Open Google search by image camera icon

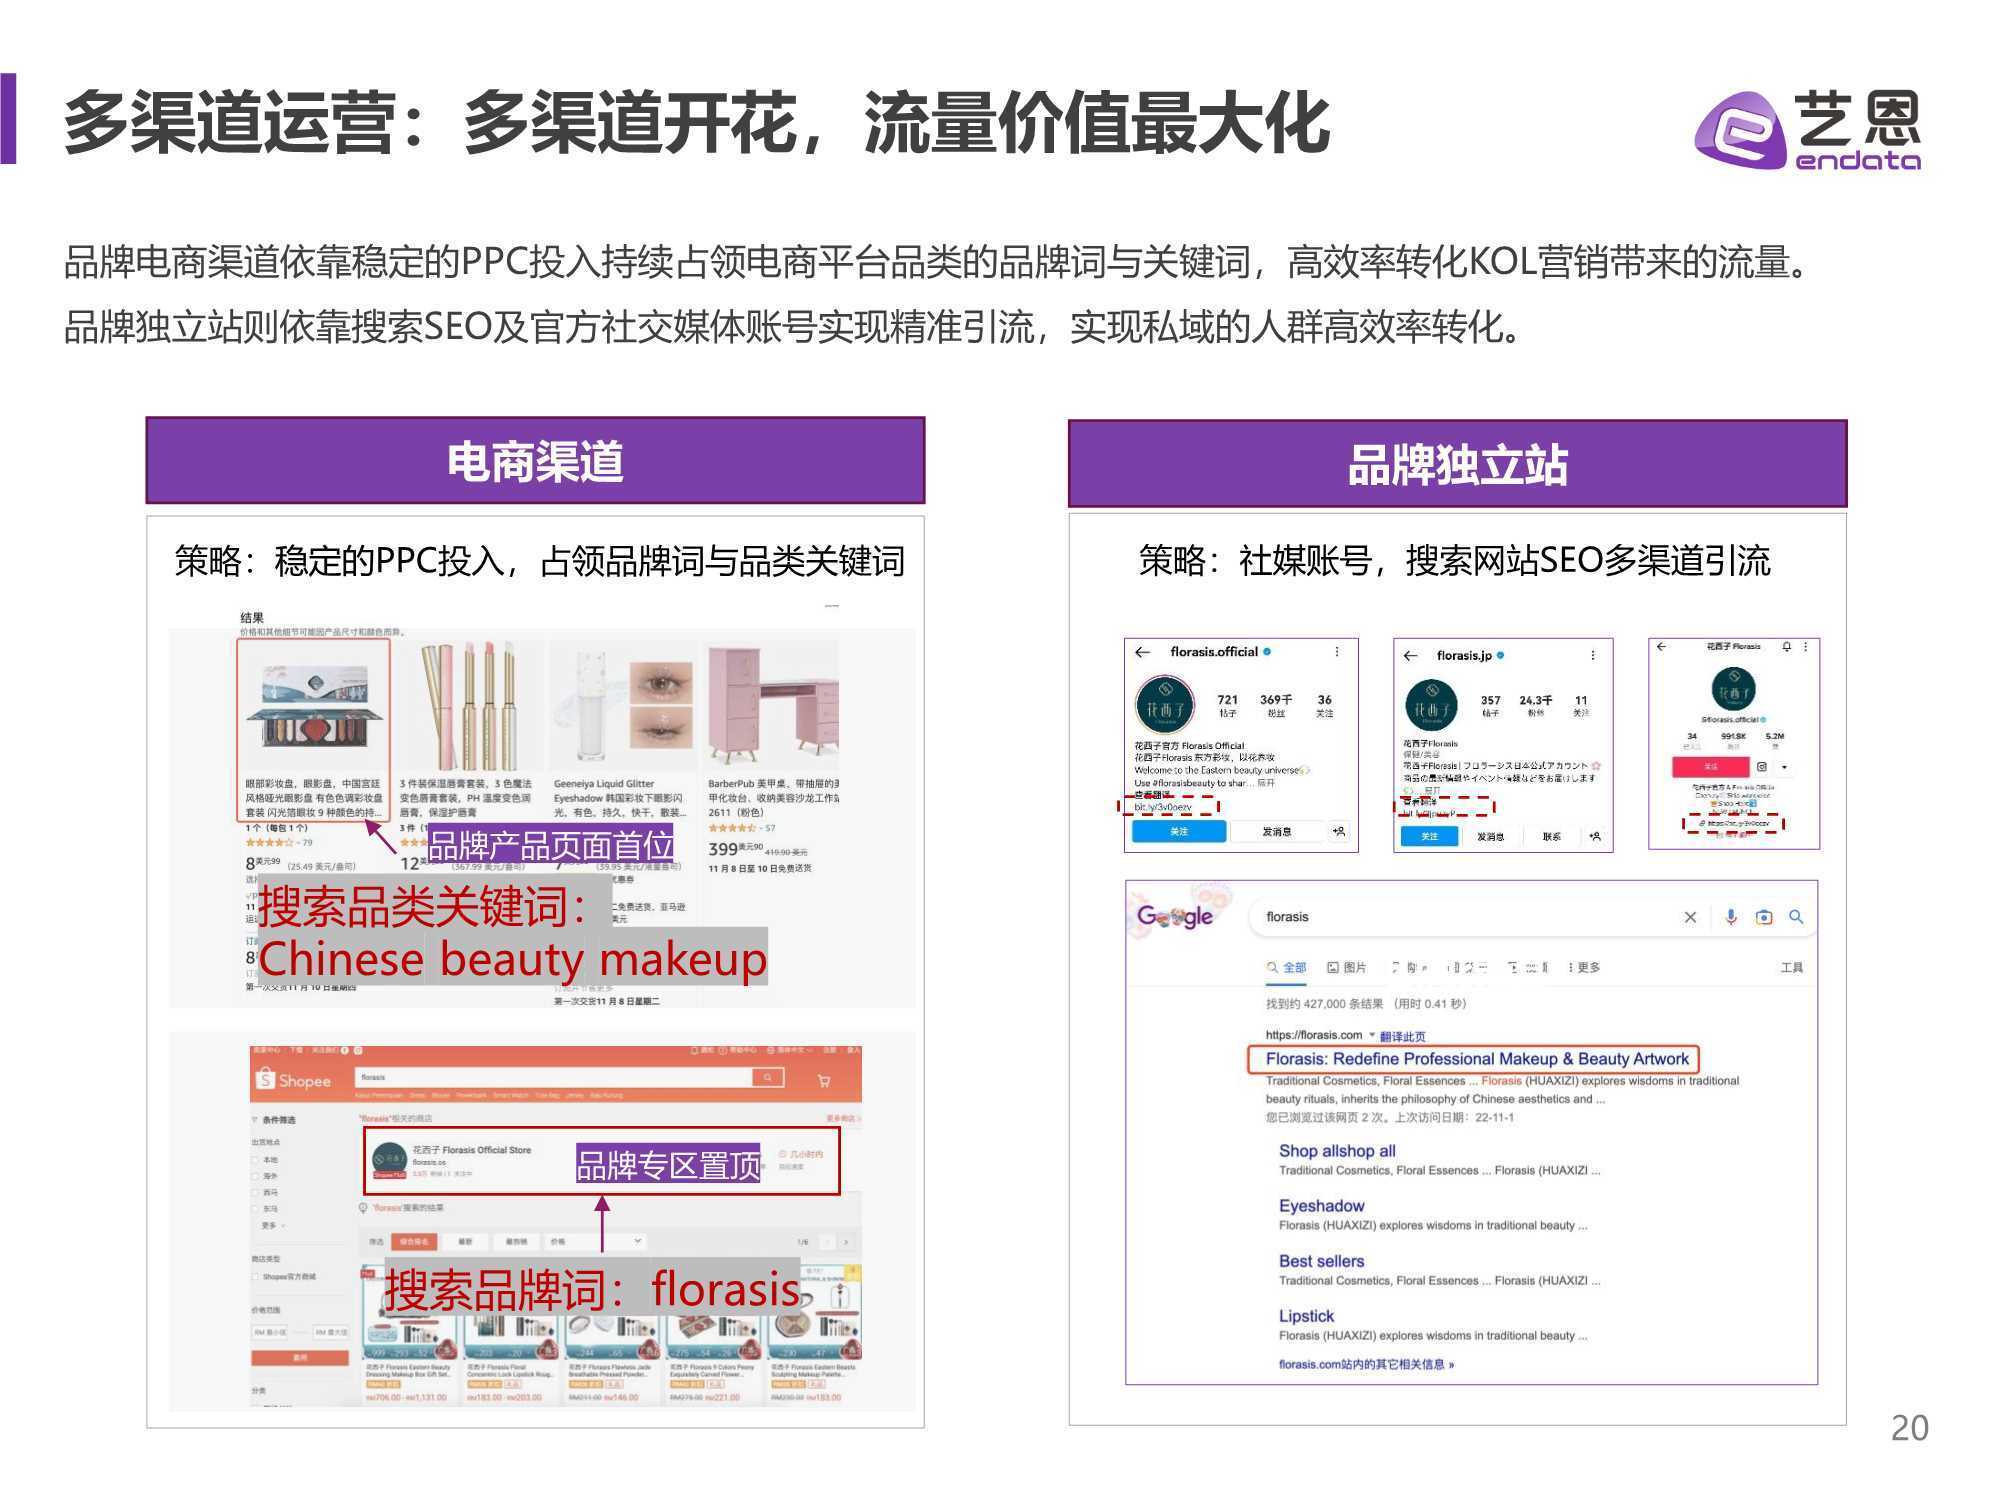point(1764,917)
